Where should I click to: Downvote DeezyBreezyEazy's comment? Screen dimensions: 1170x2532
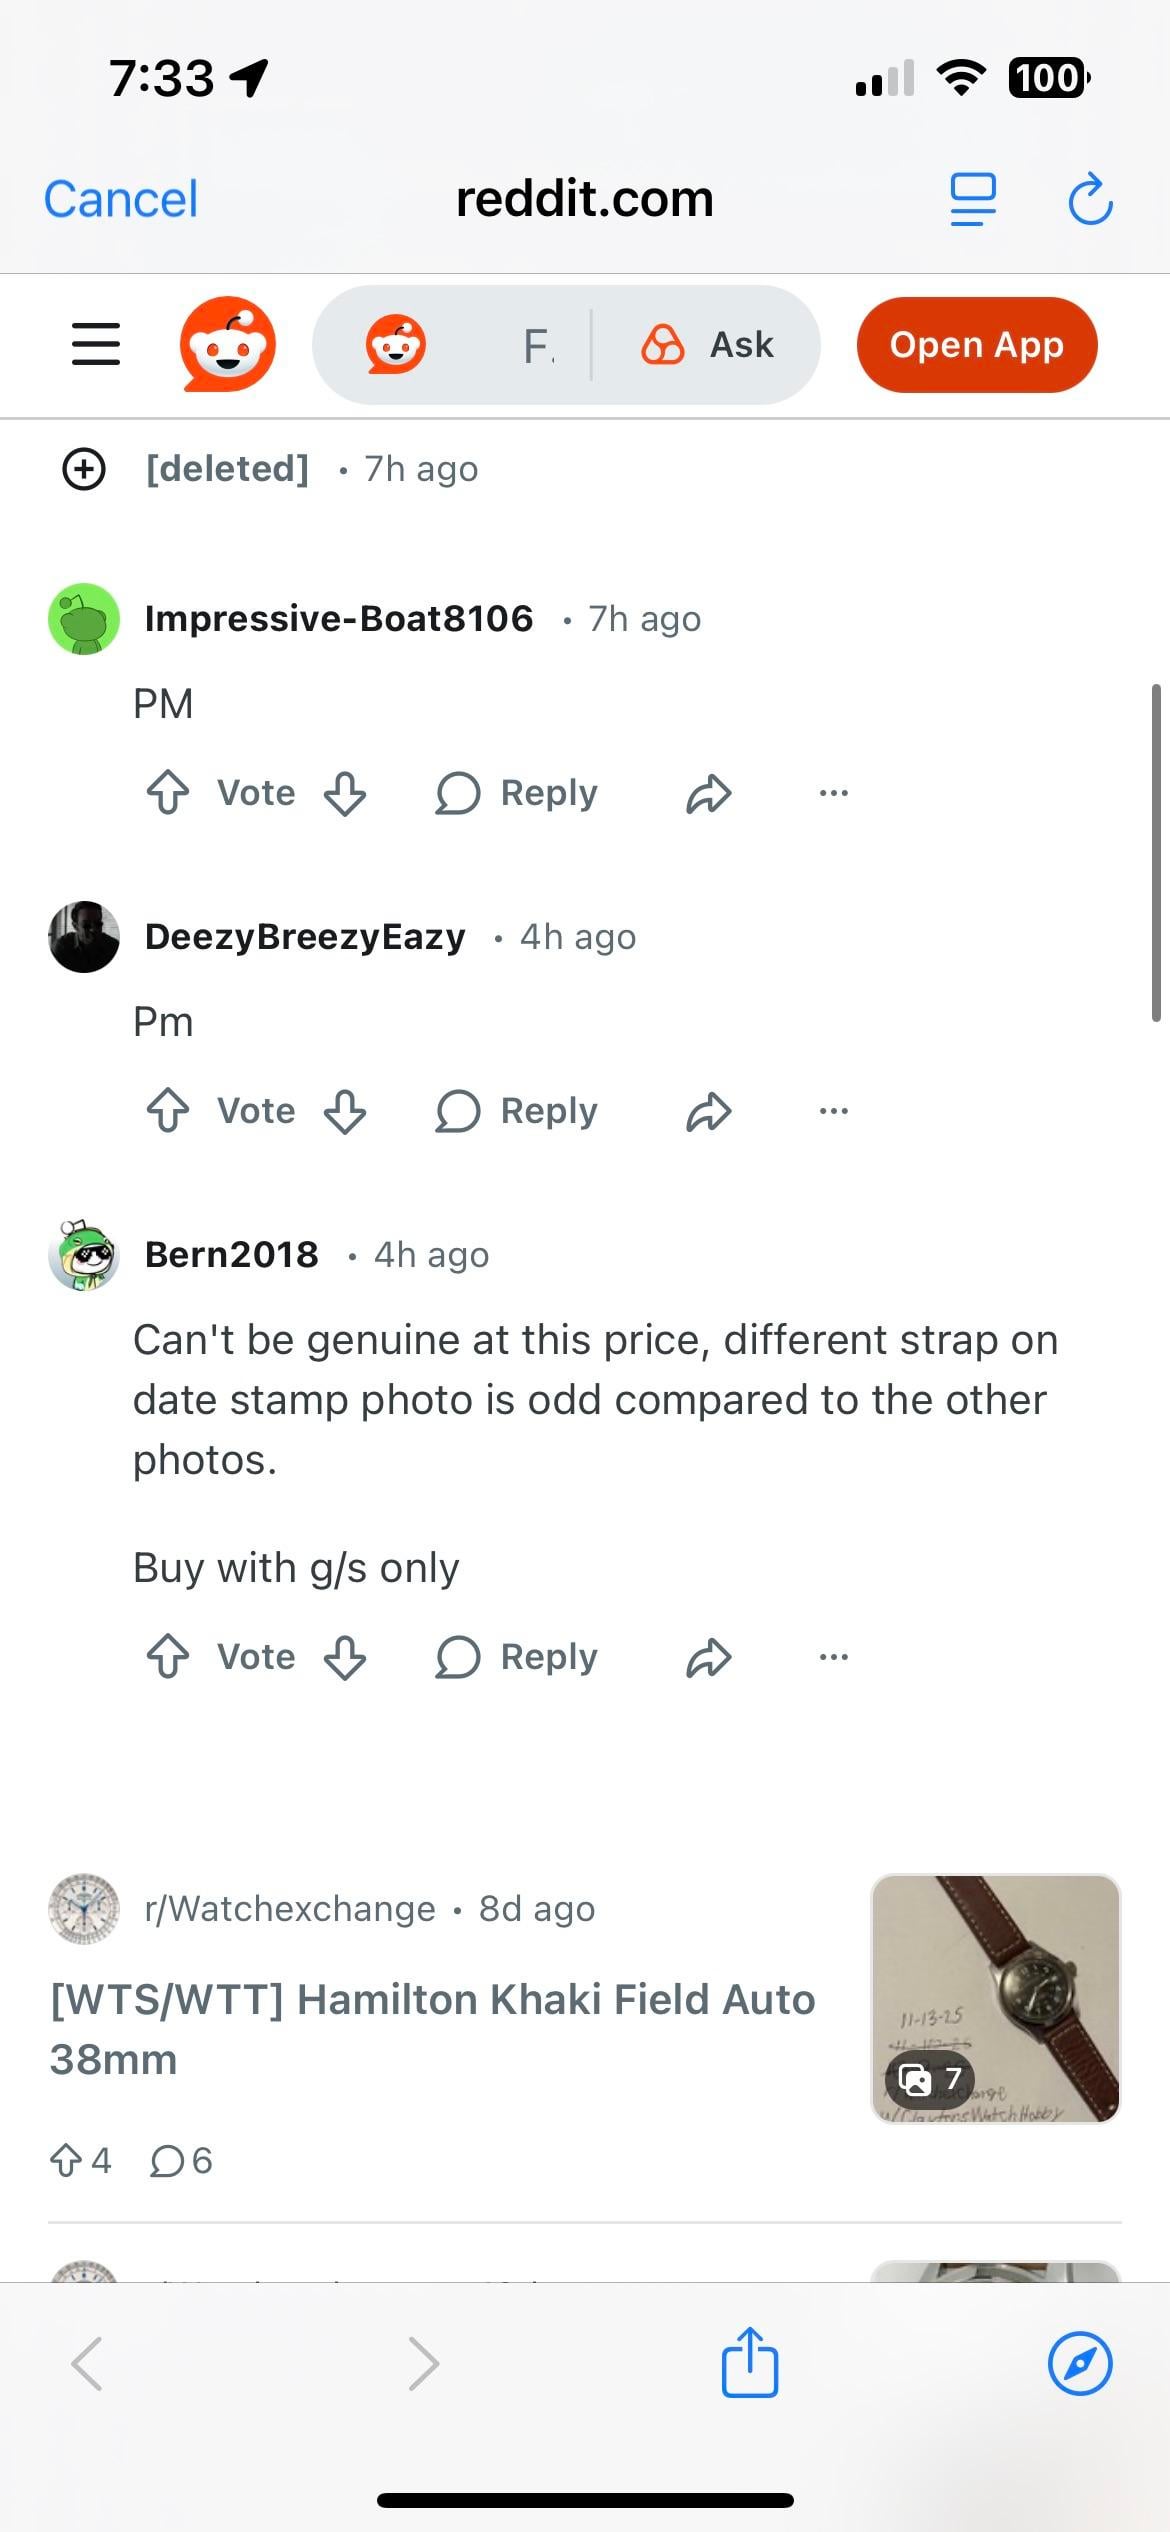point(345,1111)
